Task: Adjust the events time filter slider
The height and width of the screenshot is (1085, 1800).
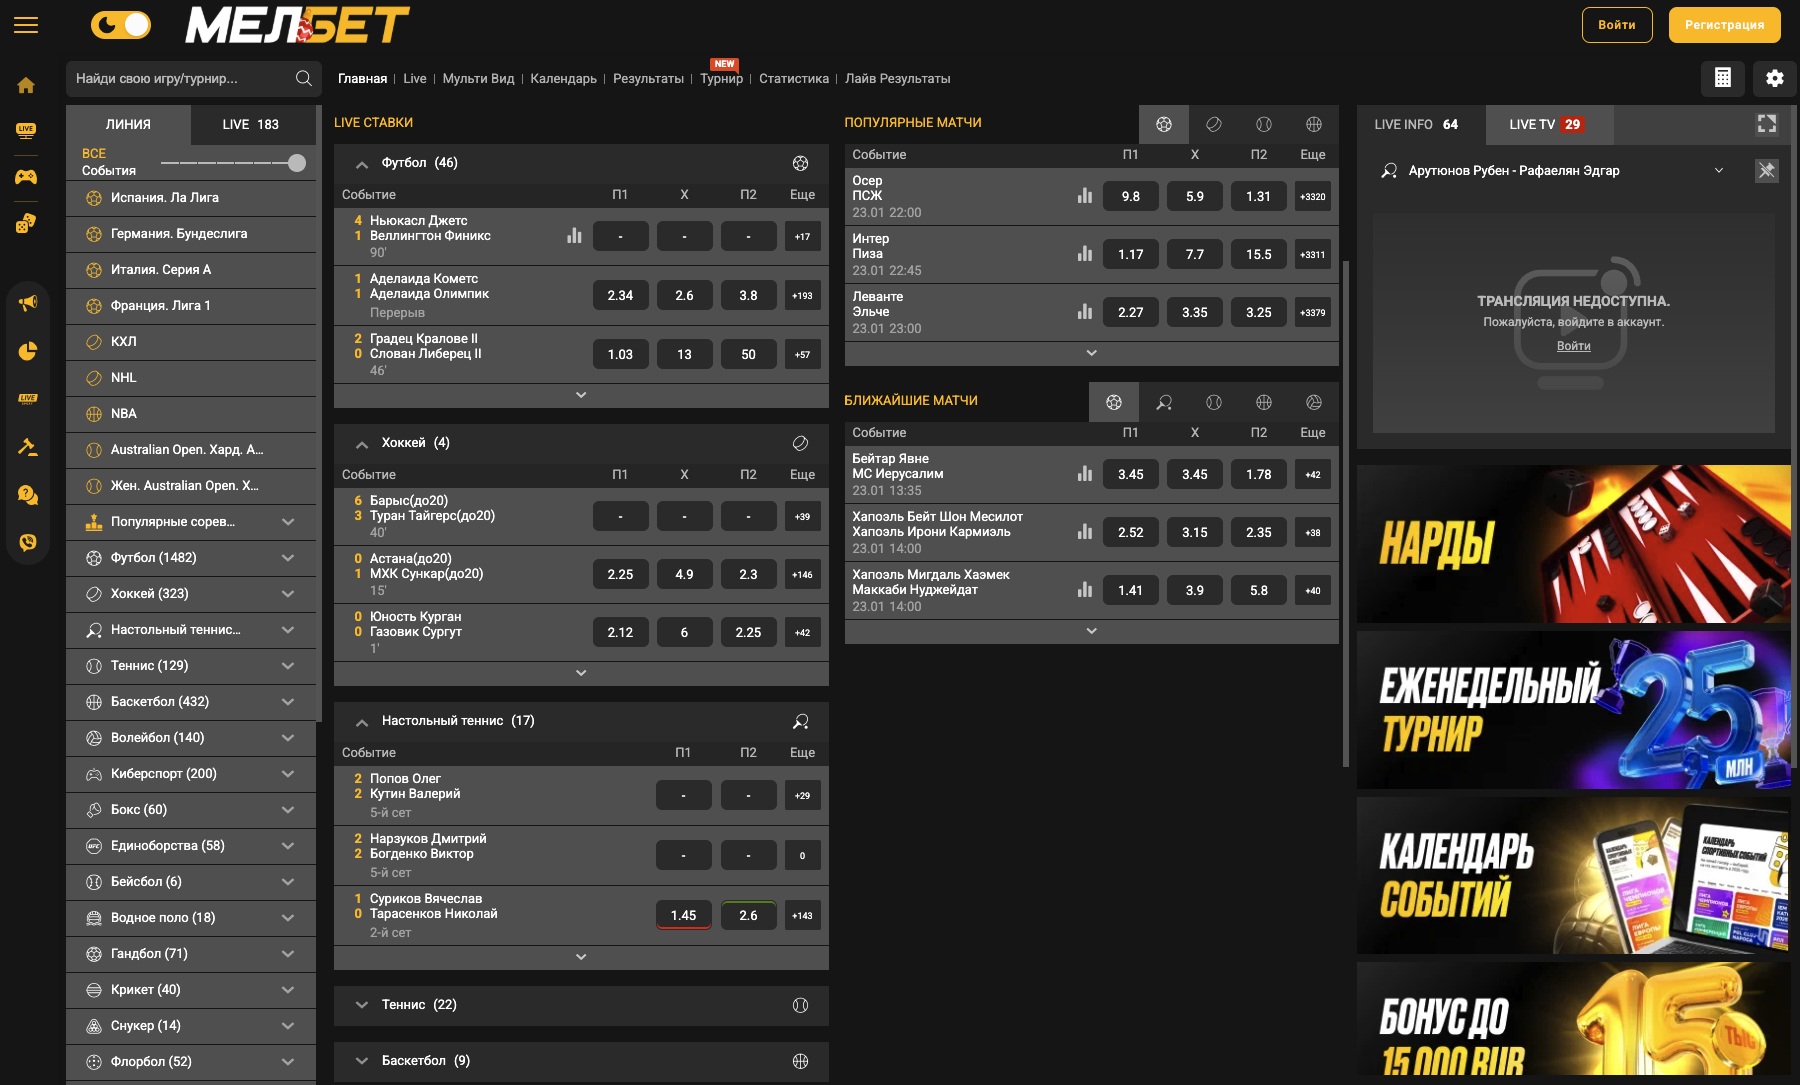Action: (x=296, y=163)
